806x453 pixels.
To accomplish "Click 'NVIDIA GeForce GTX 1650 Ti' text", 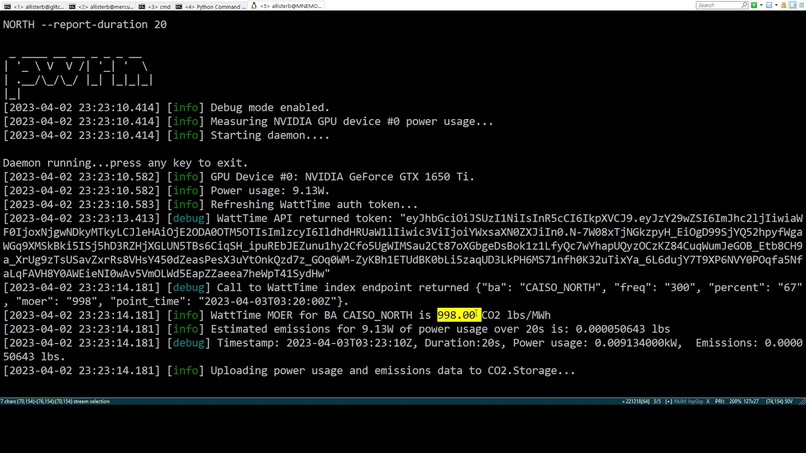I will (387, 177).
